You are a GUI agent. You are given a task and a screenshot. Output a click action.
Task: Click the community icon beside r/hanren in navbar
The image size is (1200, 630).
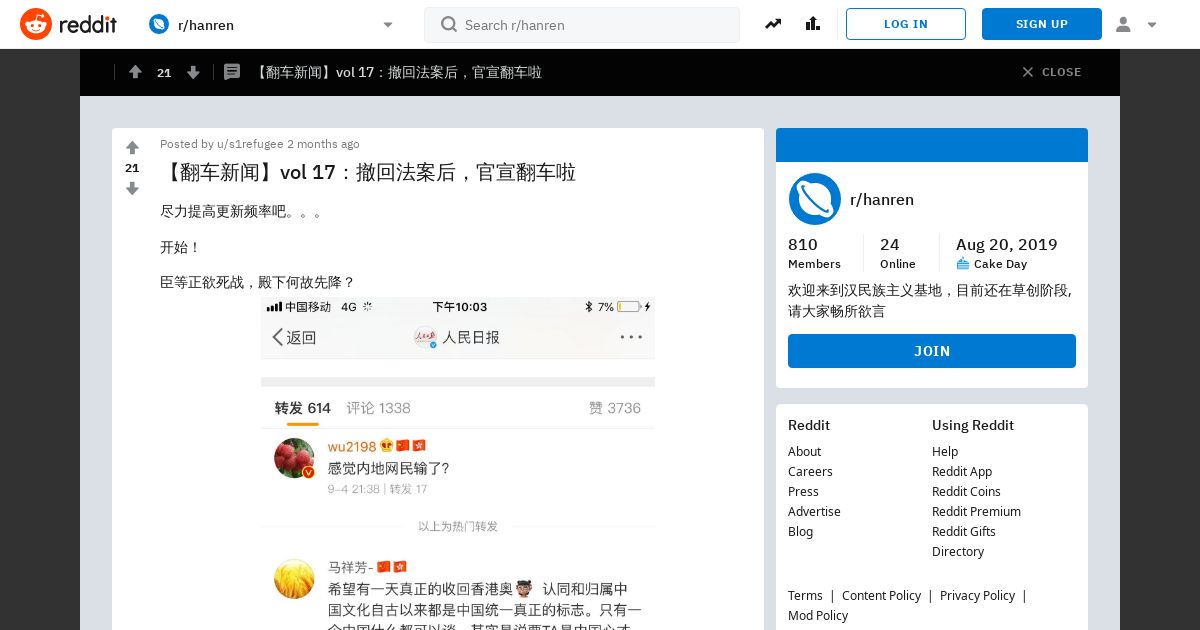(159, 24)
